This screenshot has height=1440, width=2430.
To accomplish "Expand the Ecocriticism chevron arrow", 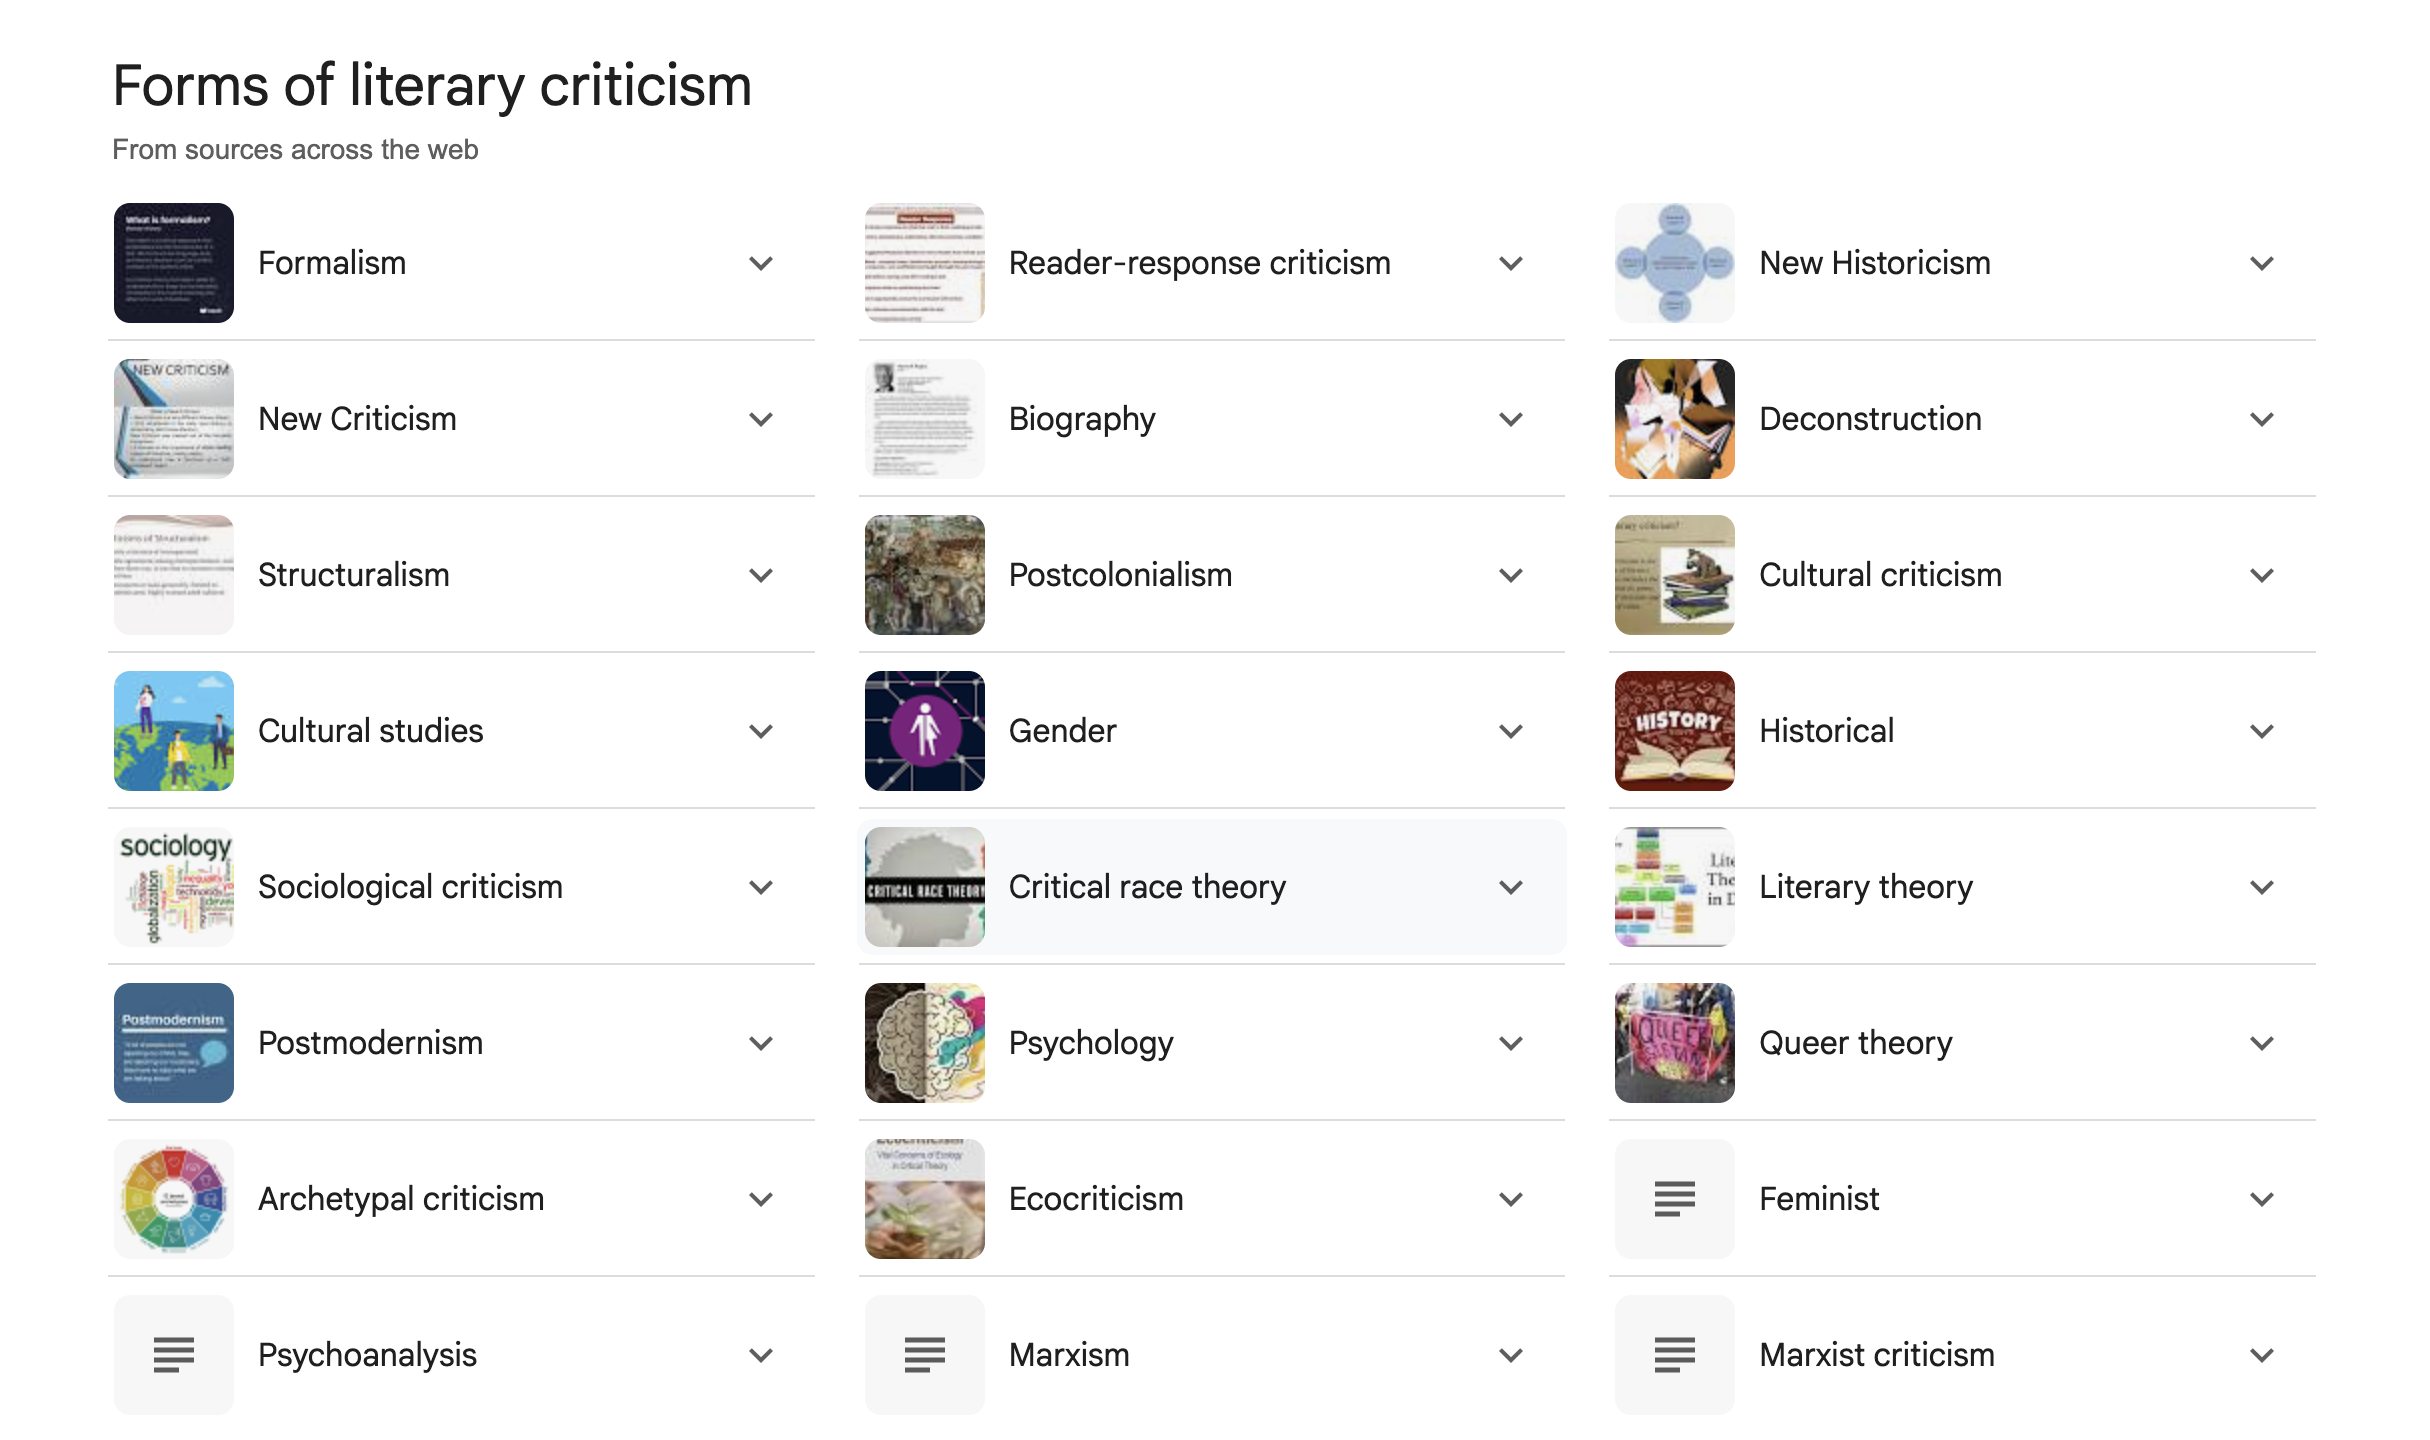I will point(1511,1199).
